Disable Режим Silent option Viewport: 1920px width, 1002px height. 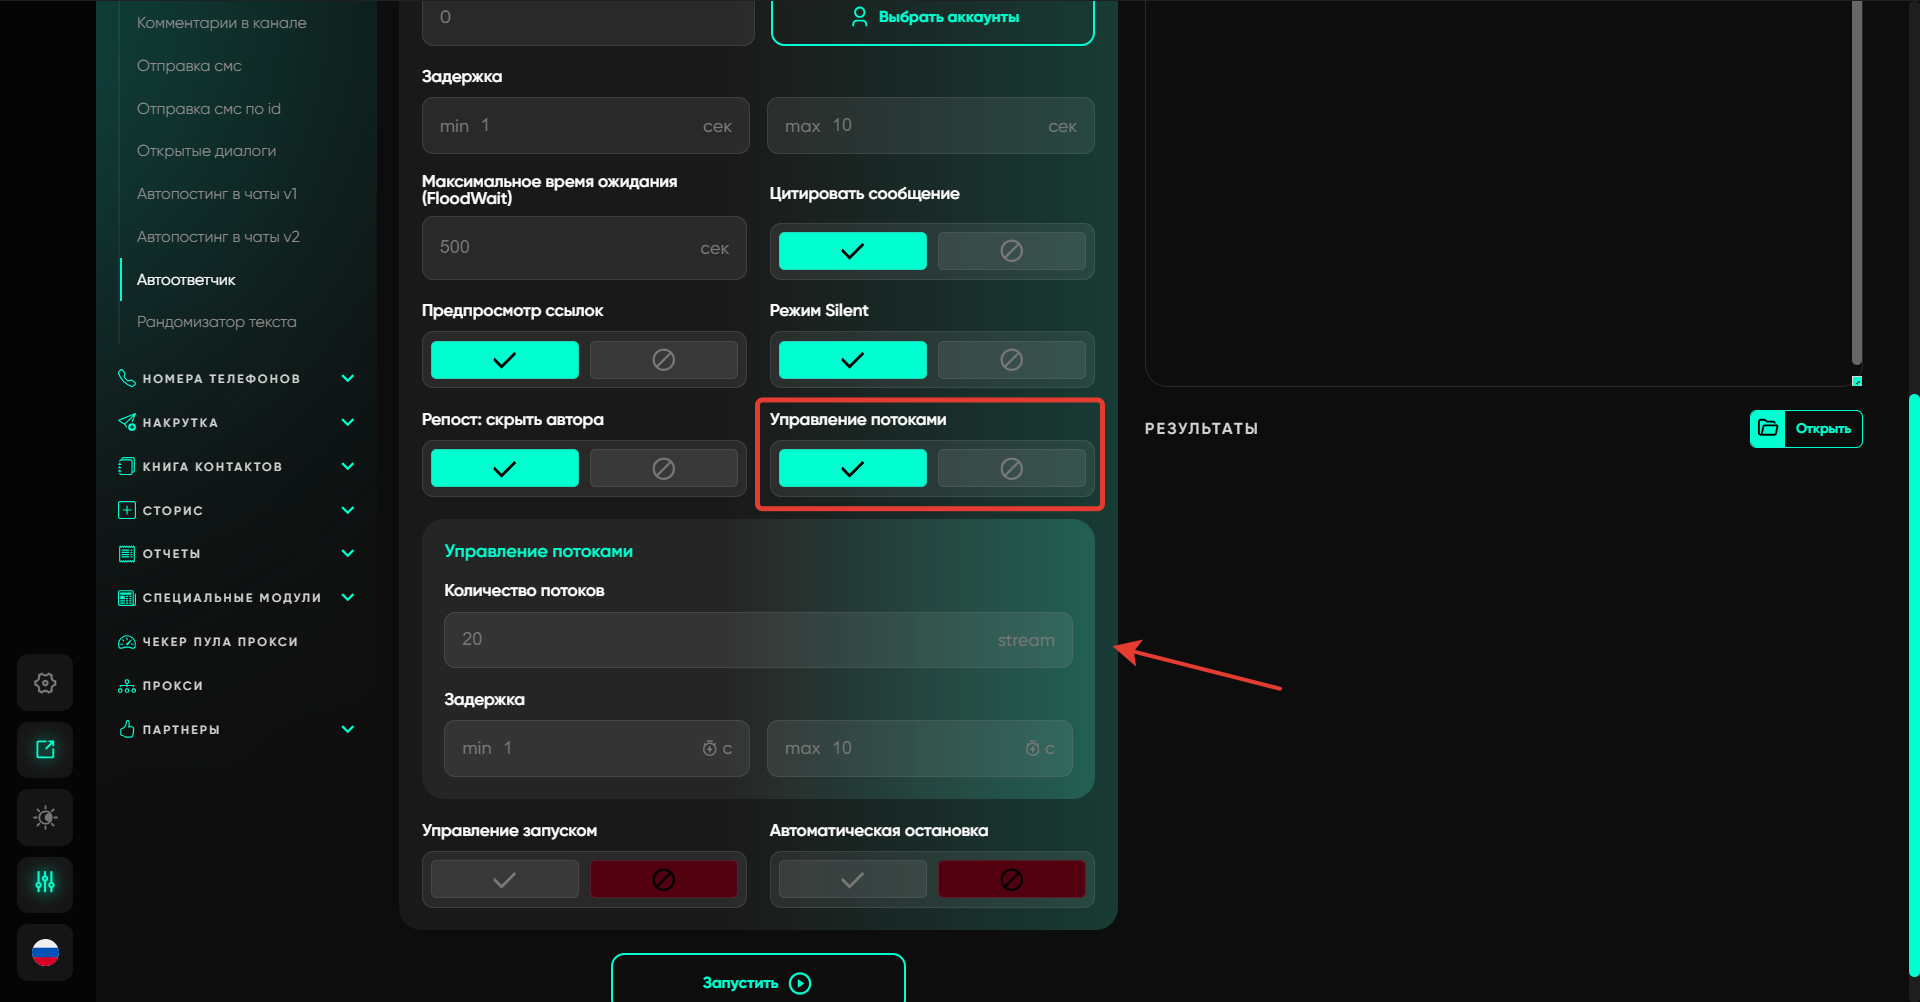click(x=1011, y=360)
